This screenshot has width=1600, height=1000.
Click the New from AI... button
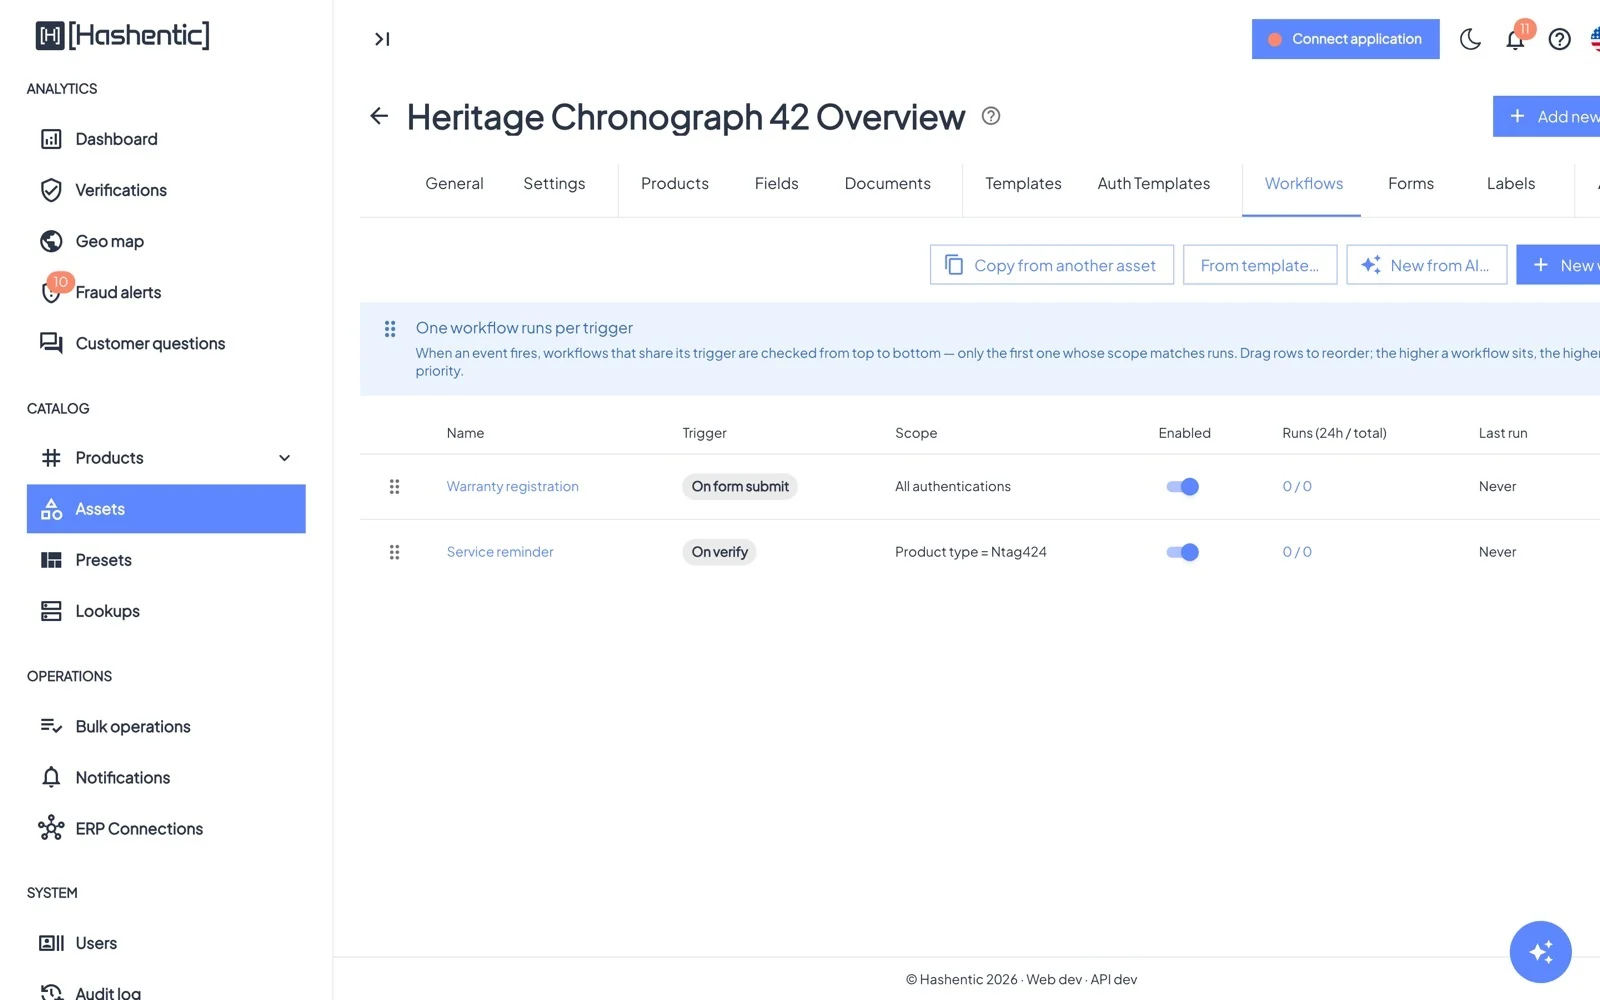(1426, 265)
